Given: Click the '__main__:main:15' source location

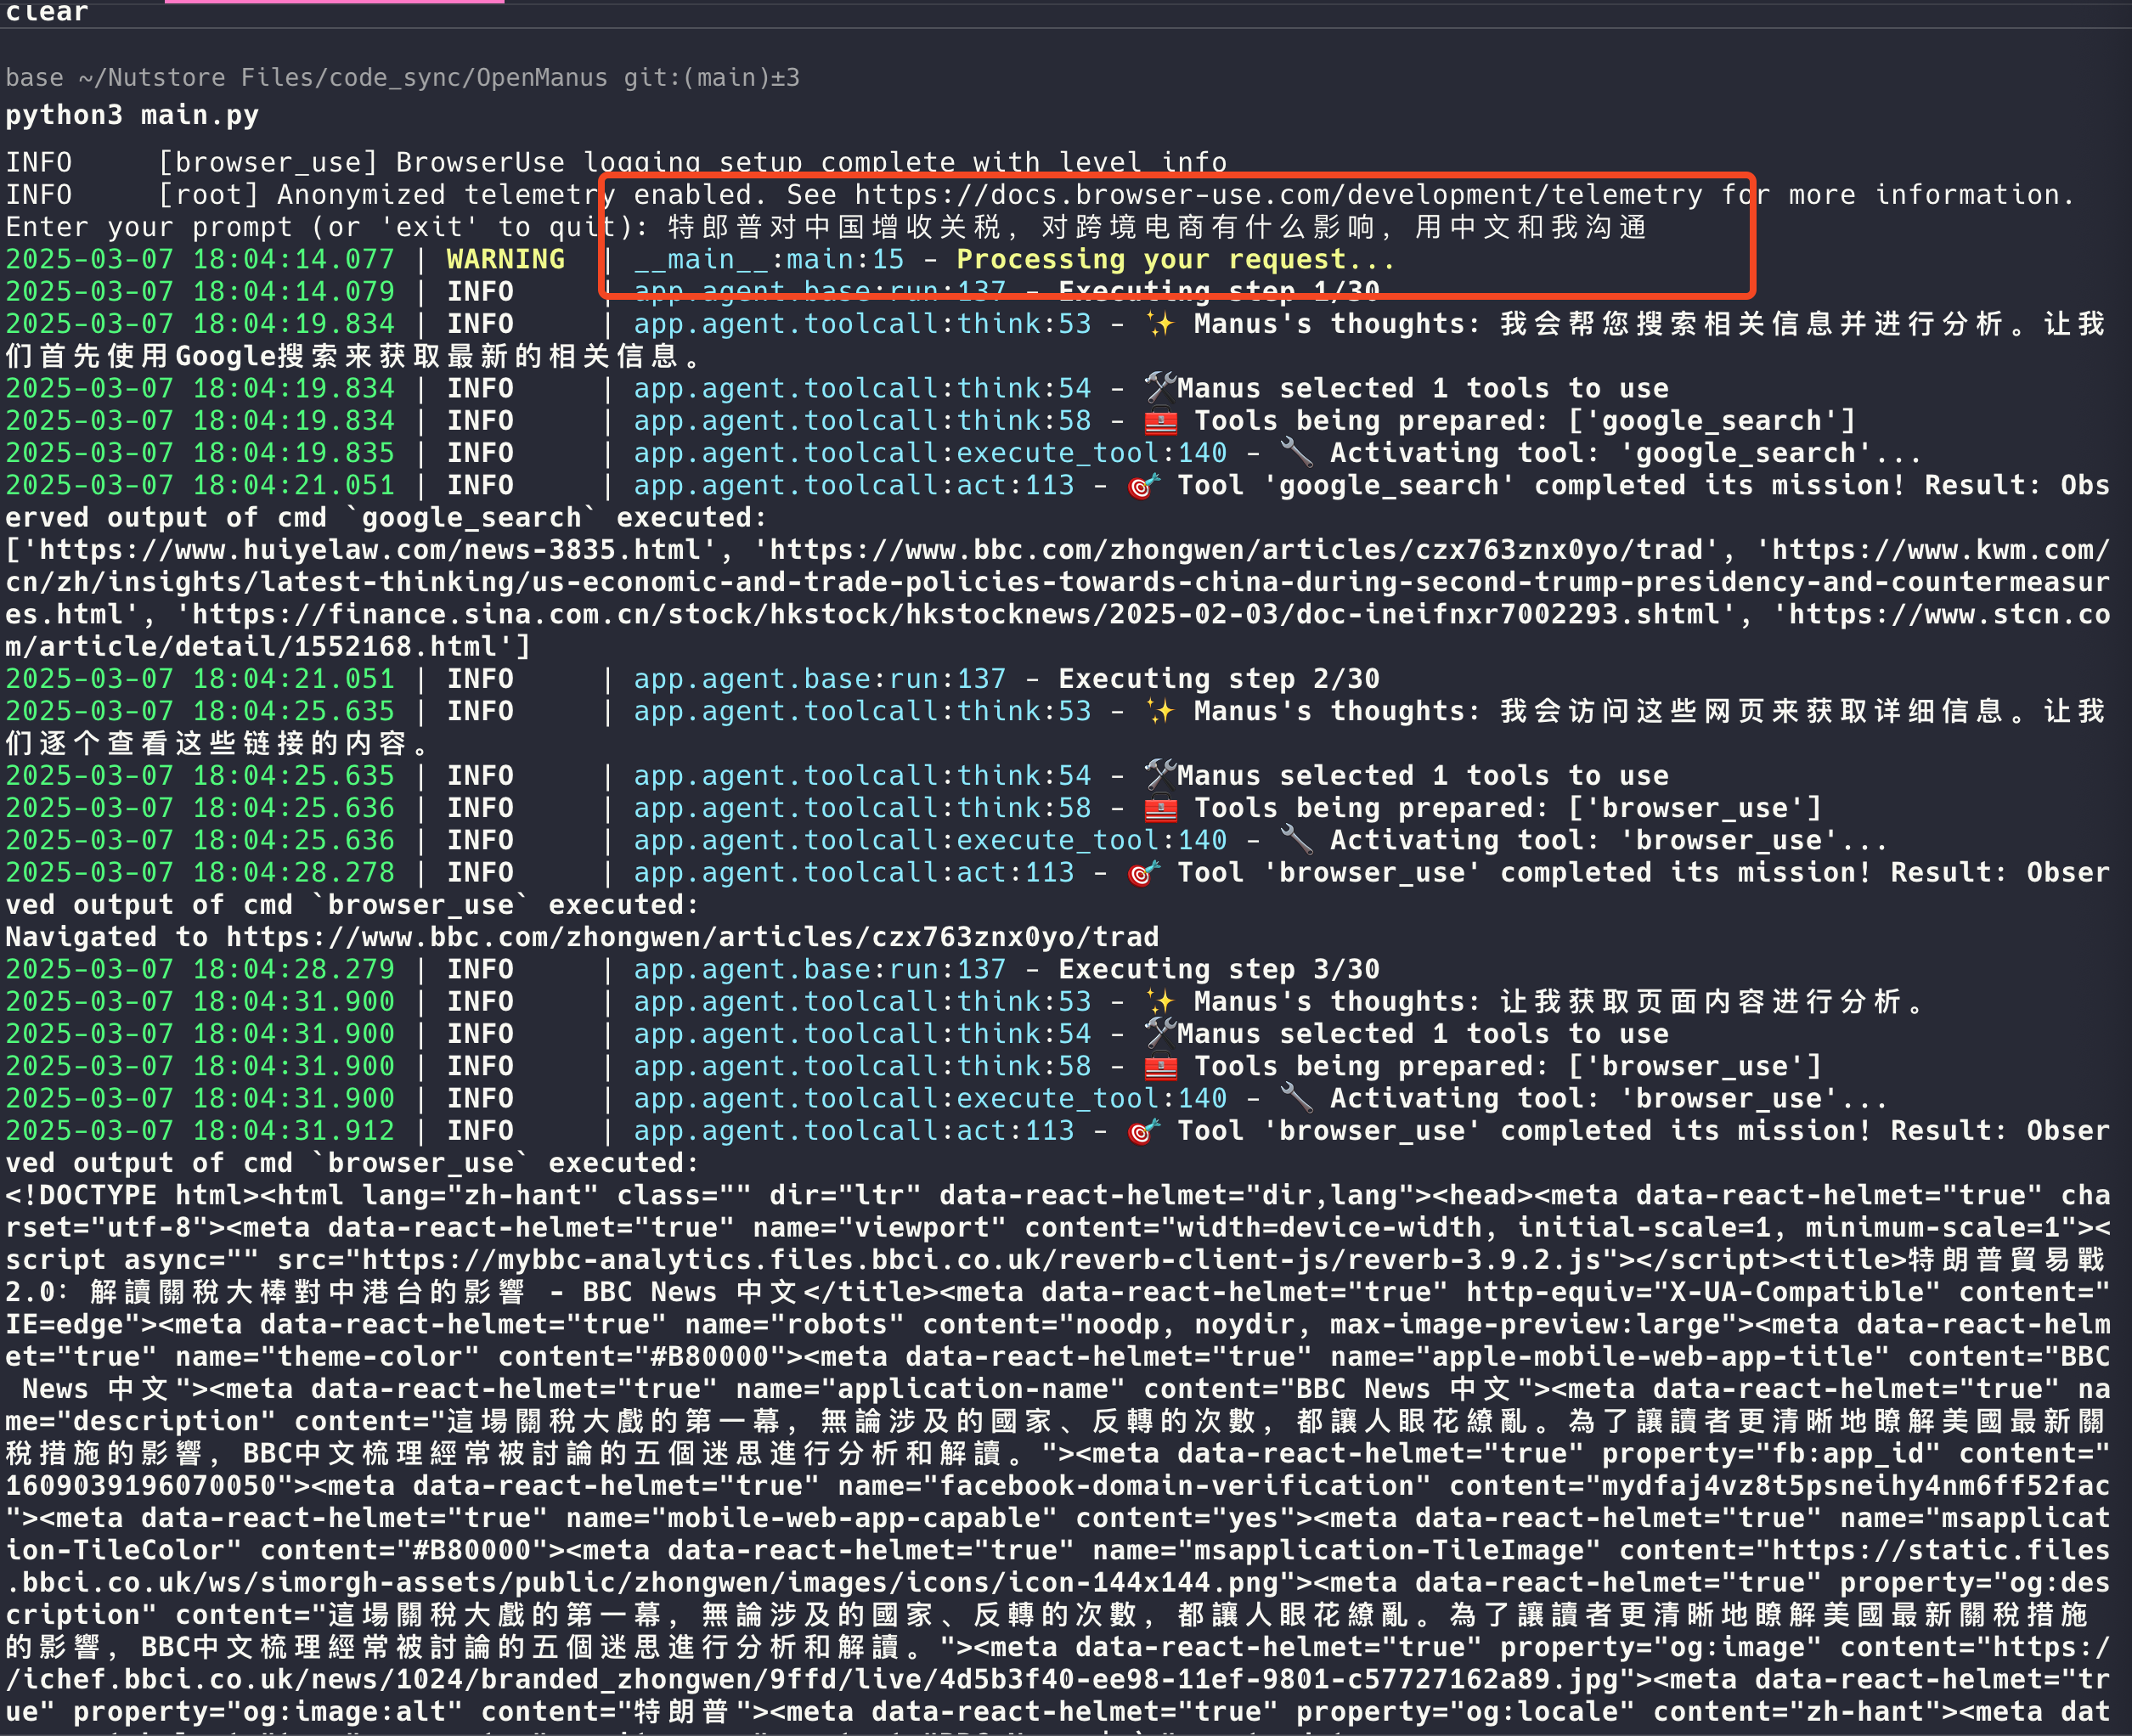Looking at the screenshot, I should [769, 259].
